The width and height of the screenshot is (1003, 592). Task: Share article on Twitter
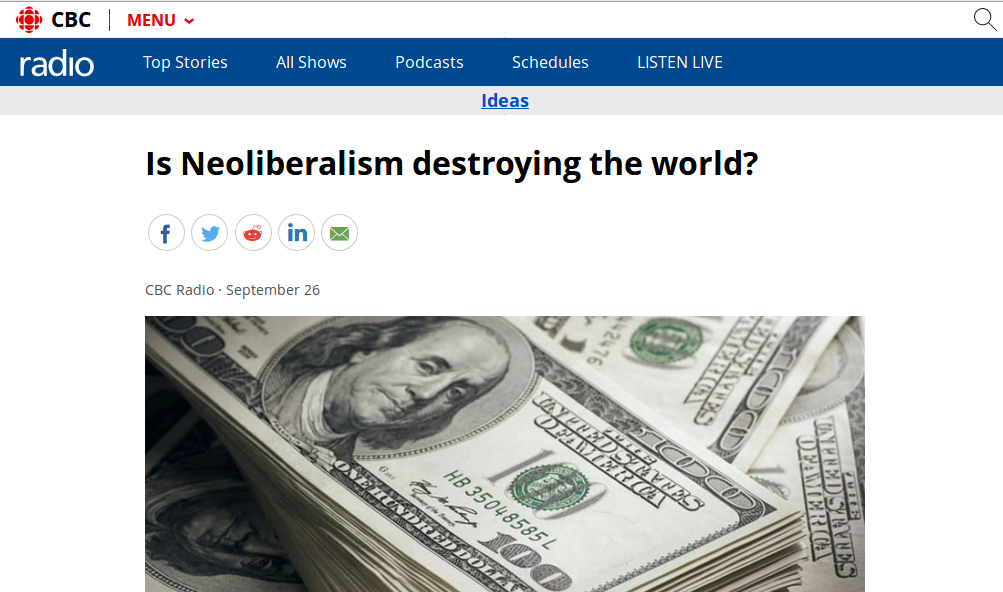pos(210,232)
